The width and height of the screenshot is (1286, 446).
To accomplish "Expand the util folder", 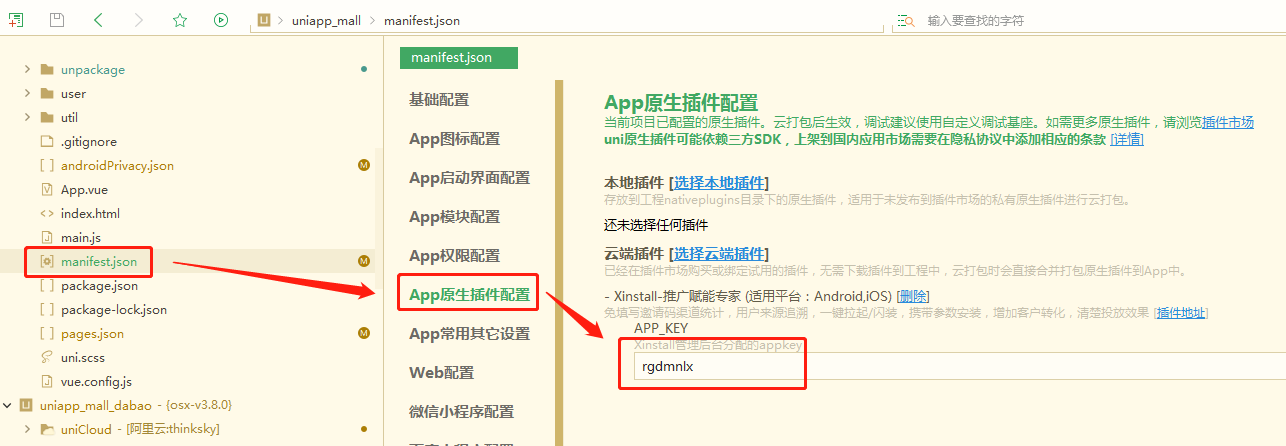I will point(27,118).
